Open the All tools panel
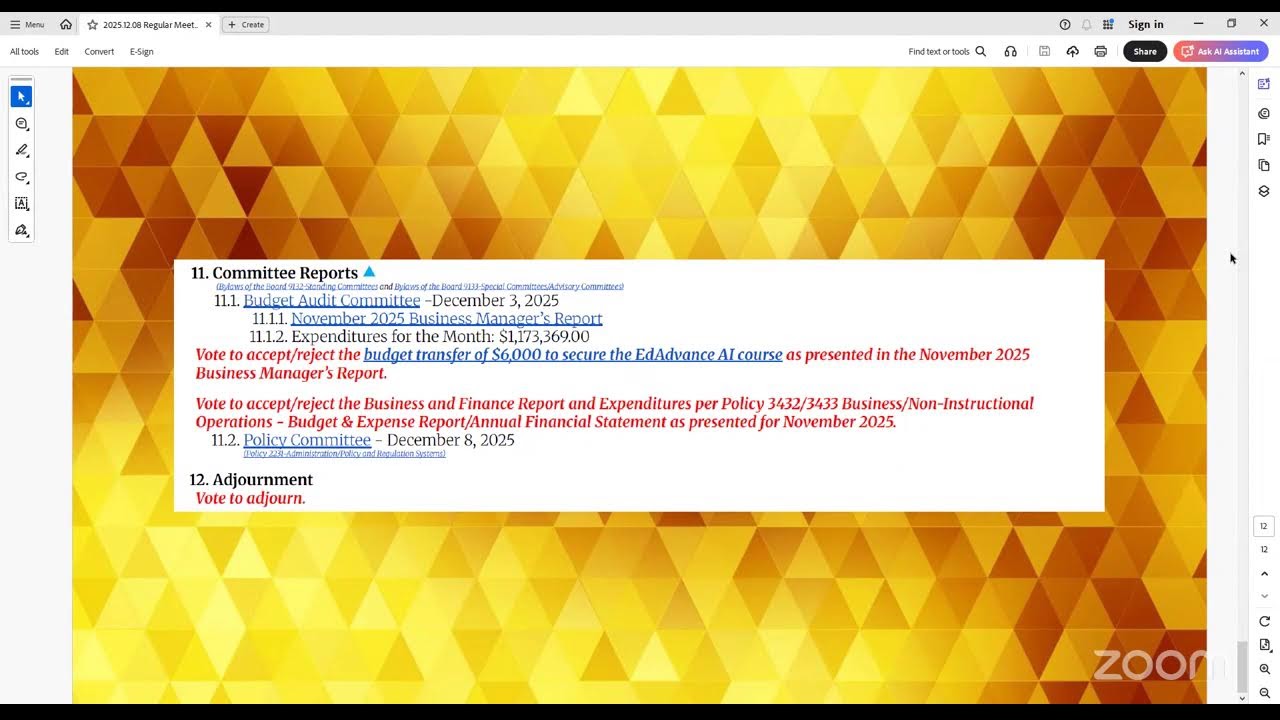The image size is (1280, 720). point(24,51)
